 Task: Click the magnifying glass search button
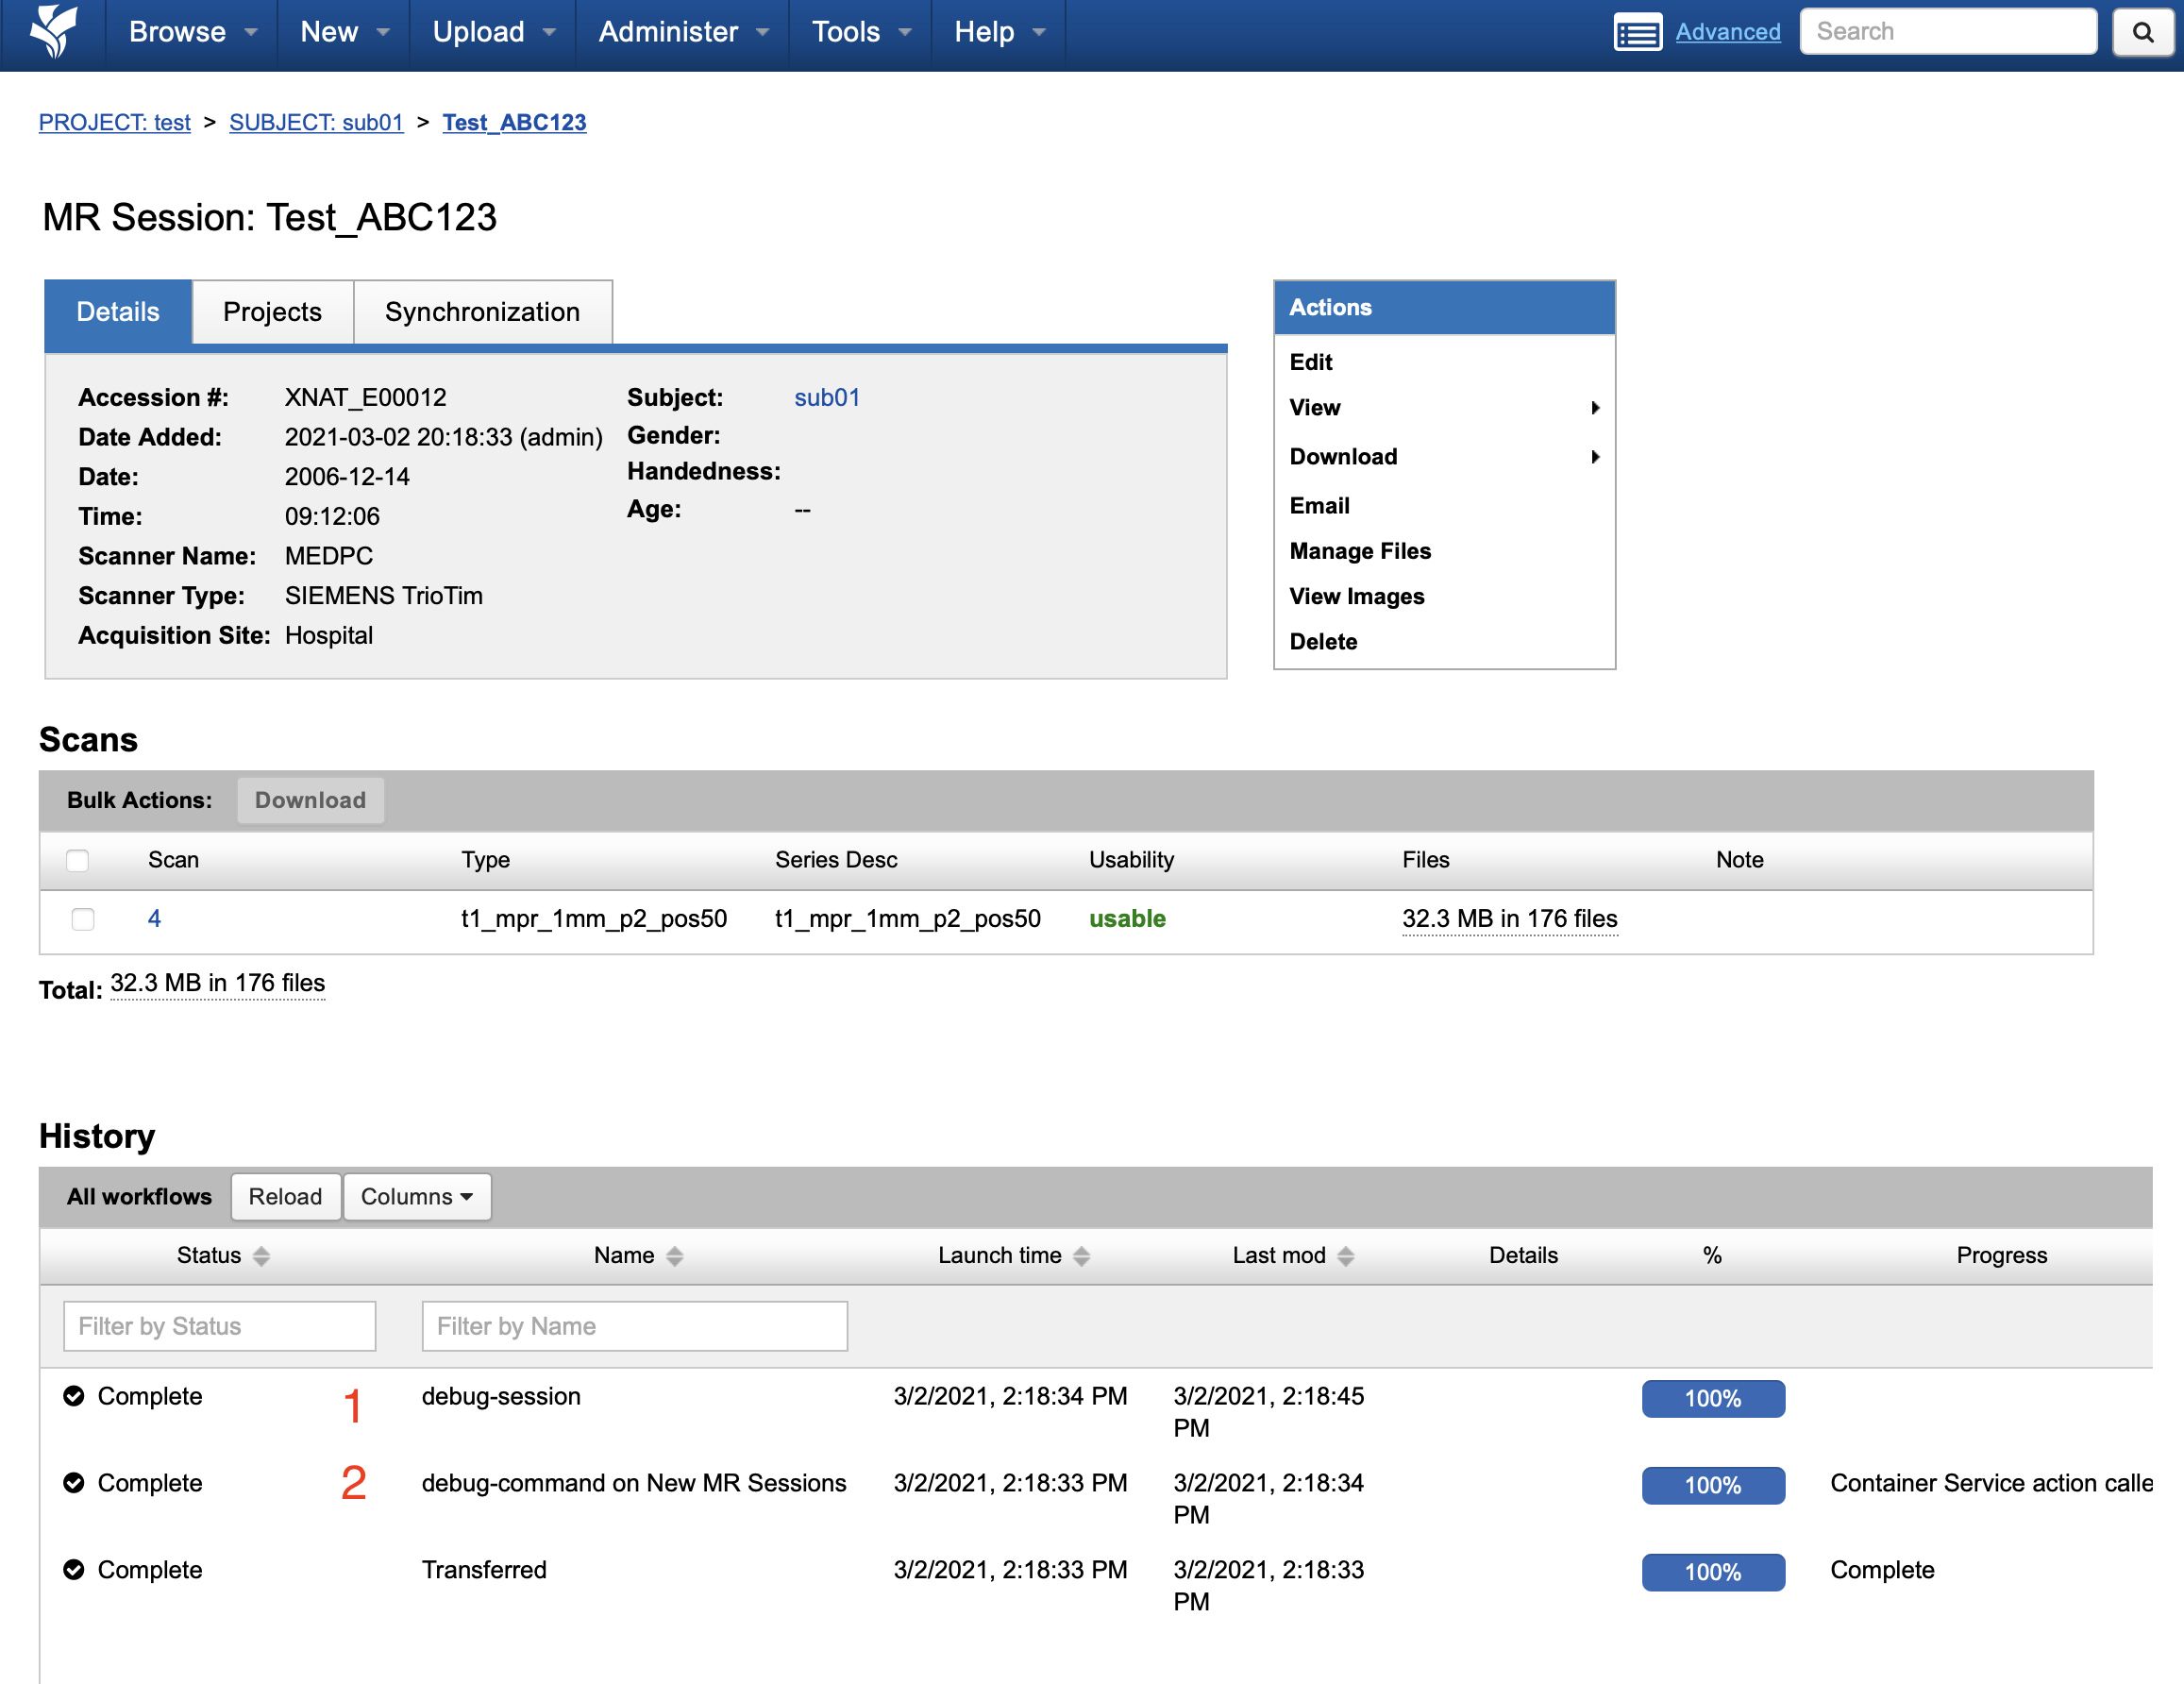click(x=2142, y=32)
